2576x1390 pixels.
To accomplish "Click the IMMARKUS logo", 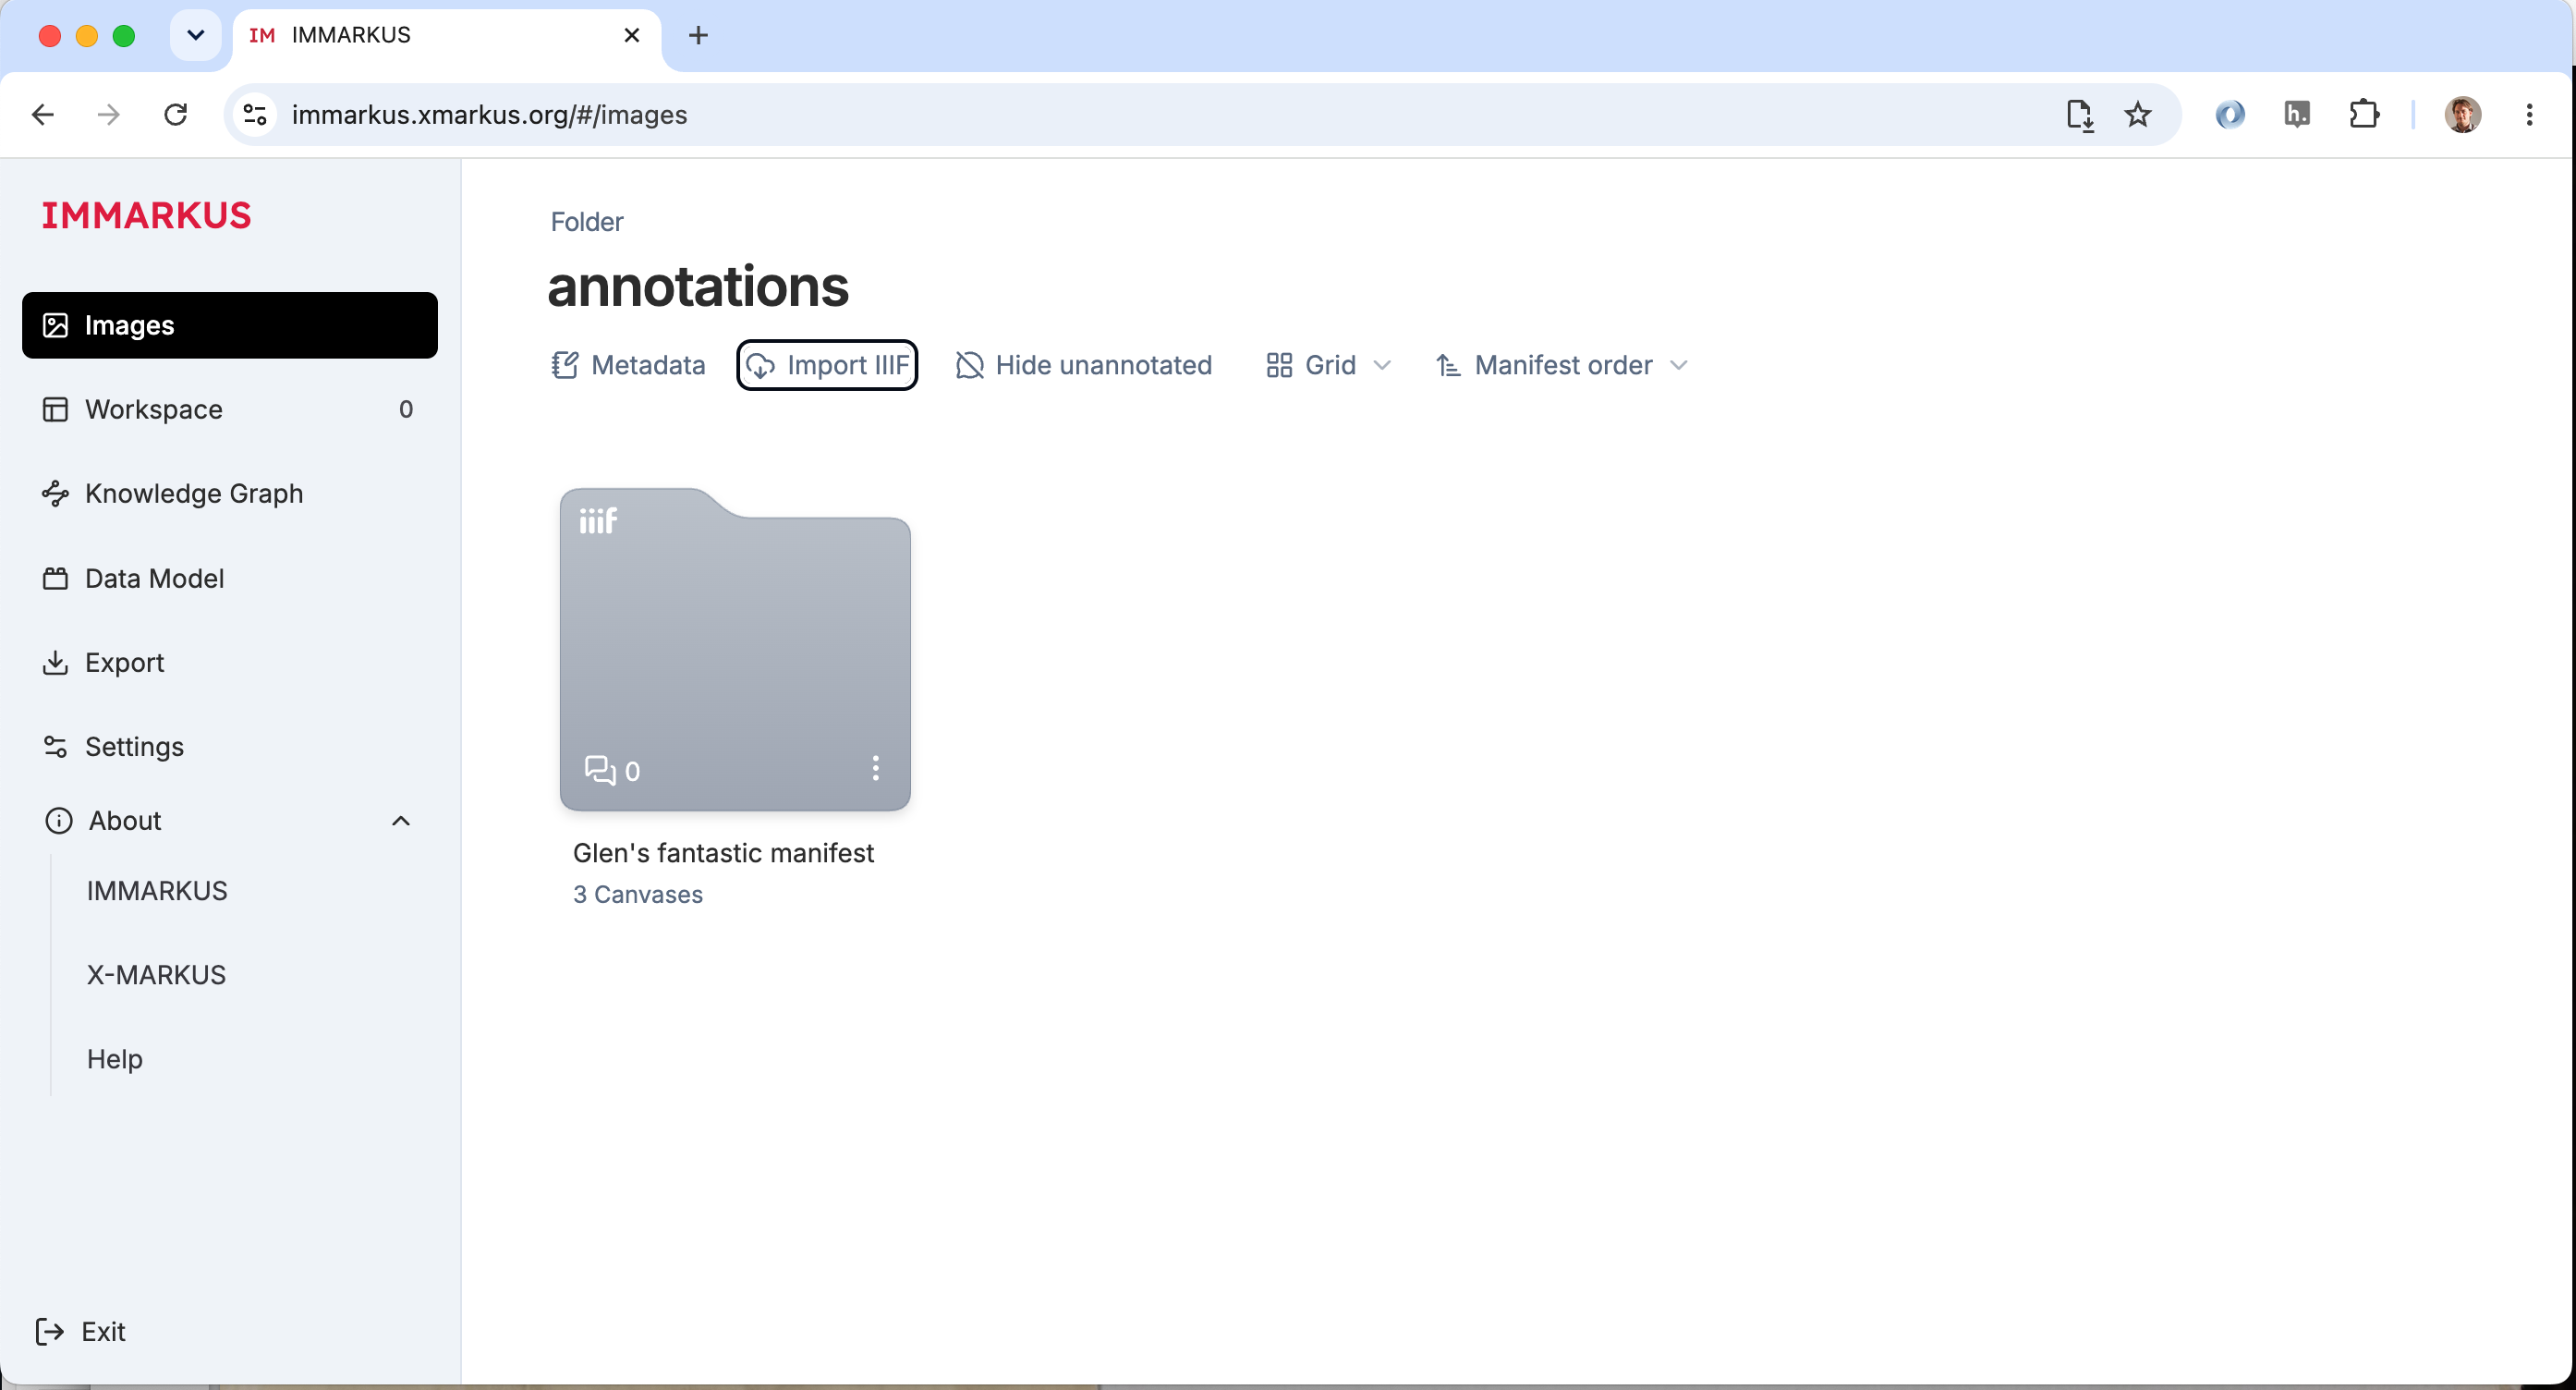I will (x=146, y=215).
